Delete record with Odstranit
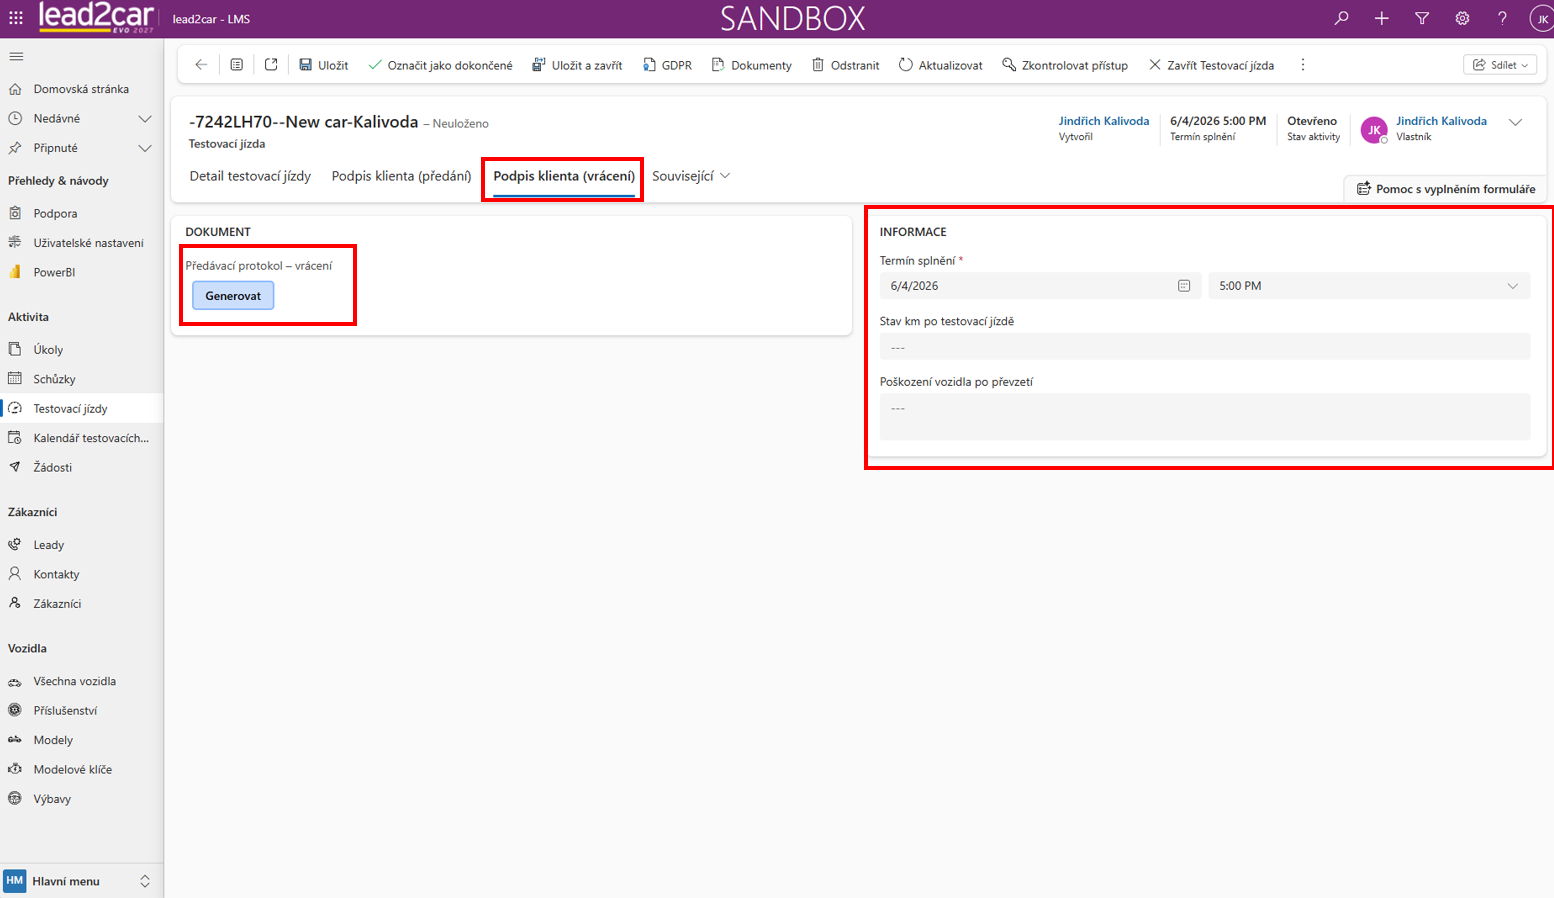The width and height of the screenshot is (1554, 898). pos(846,65)
